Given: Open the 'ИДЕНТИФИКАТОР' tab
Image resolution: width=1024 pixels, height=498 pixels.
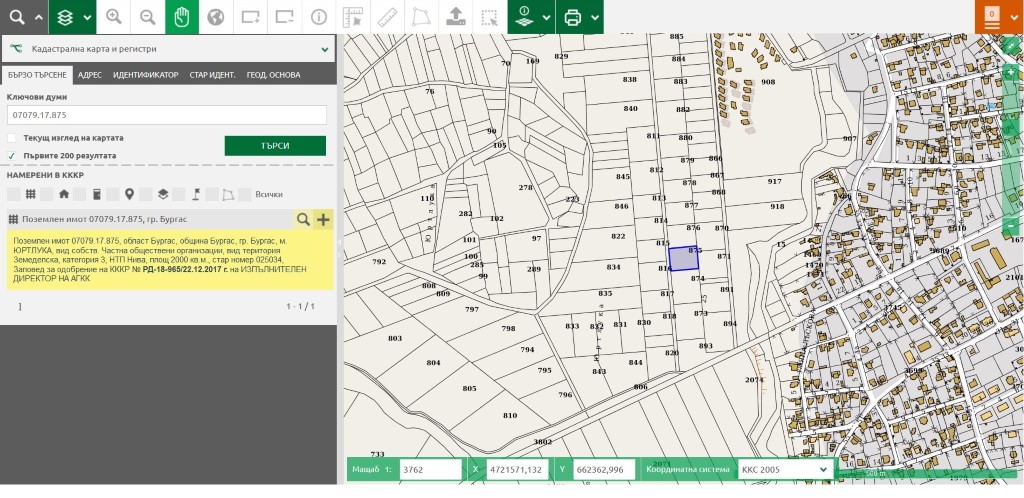Looking at the screenshot, I should pyautogui.click(x=145, y=75).
